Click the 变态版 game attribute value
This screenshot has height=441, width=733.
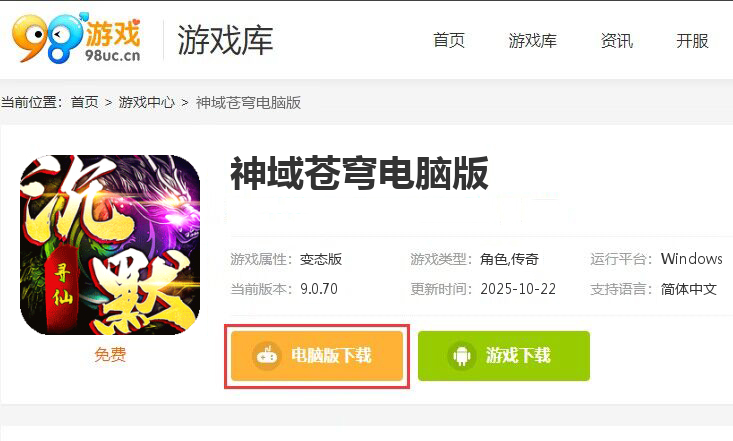pos(321,259)
